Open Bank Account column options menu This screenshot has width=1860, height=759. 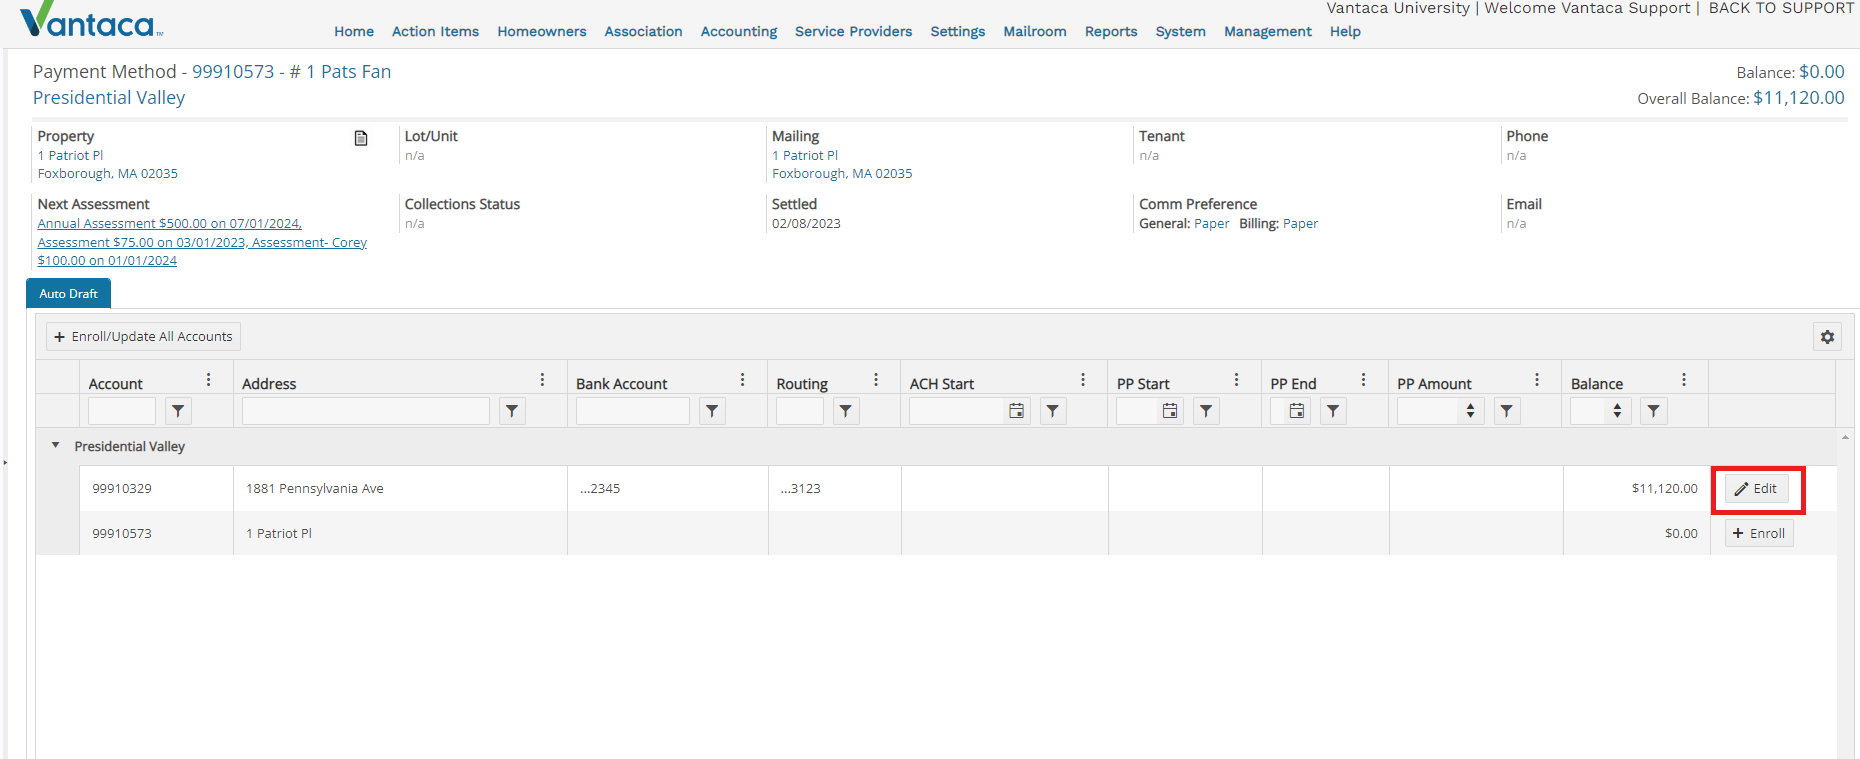coord(742,380)
